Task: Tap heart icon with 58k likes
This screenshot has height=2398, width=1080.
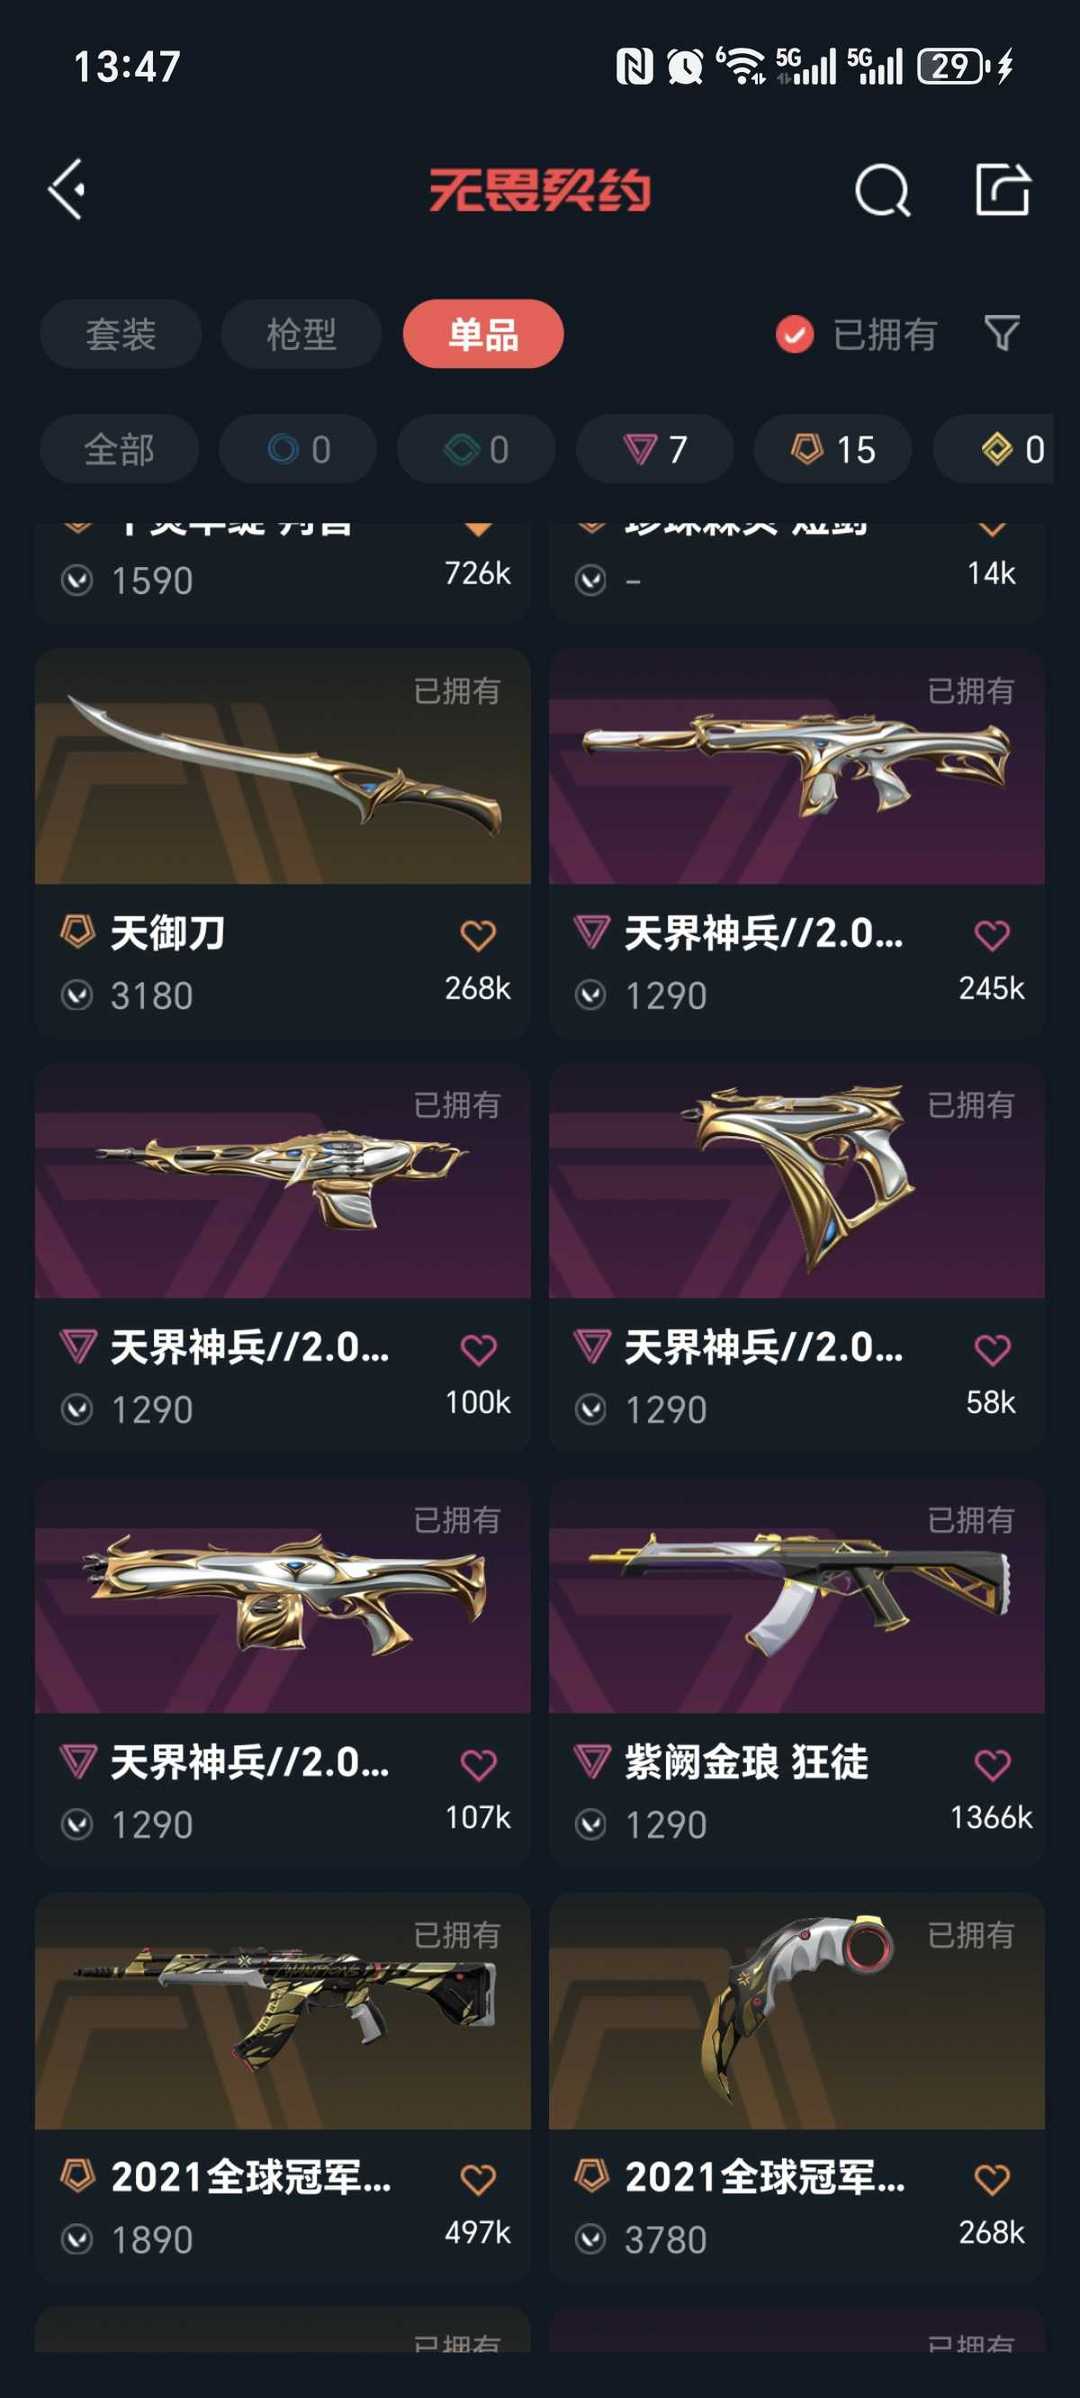Action: [992, 1349]
